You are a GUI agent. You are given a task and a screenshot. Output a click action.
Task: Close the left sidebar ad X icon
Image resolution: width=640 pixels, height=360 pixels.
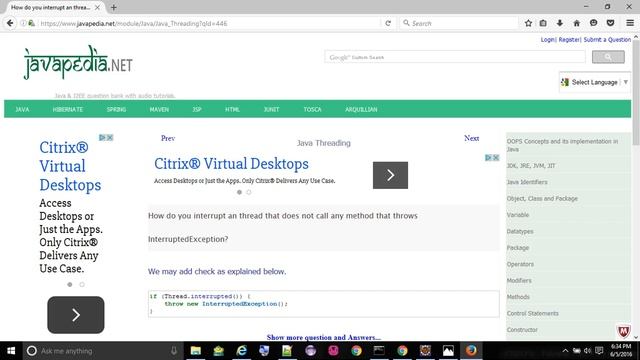(x=110, y=138)
